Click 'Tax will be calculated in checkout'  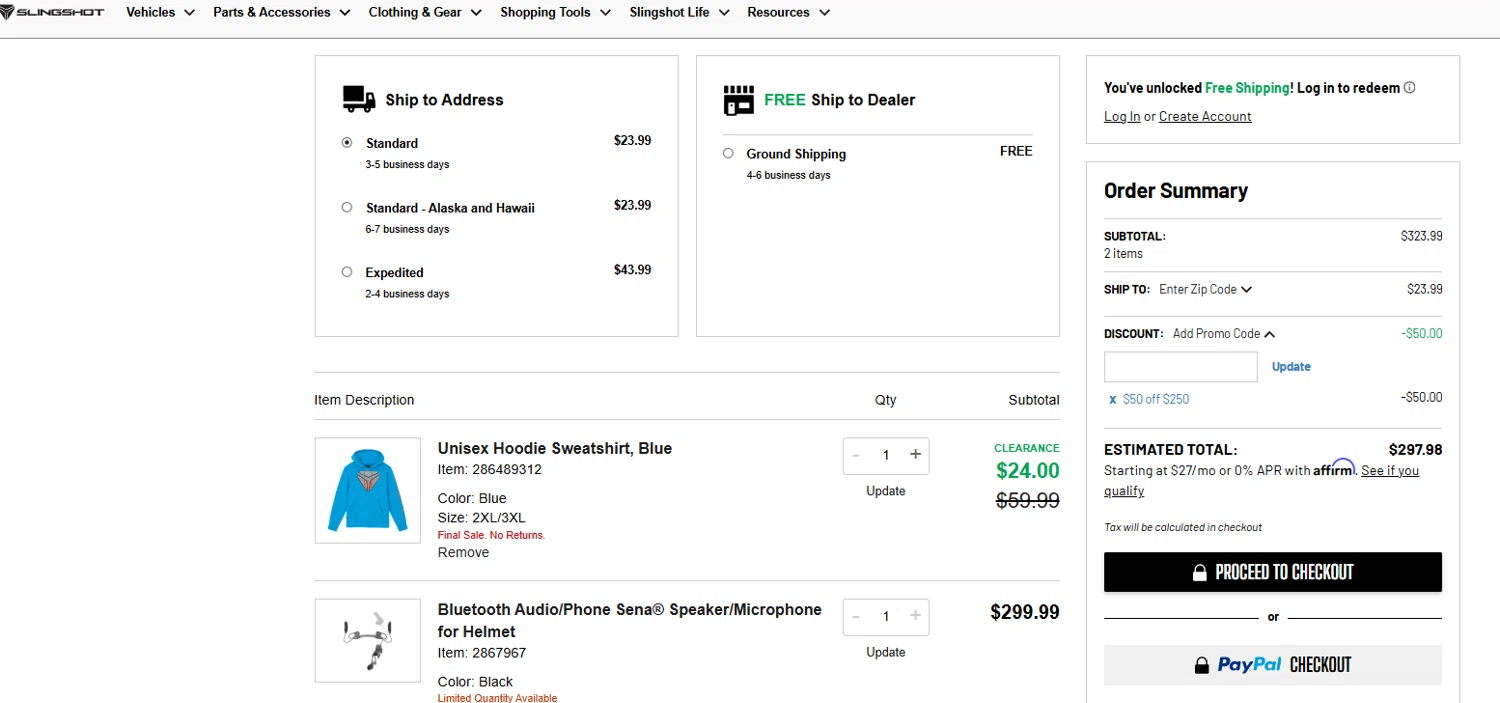tap(1183, 527)
